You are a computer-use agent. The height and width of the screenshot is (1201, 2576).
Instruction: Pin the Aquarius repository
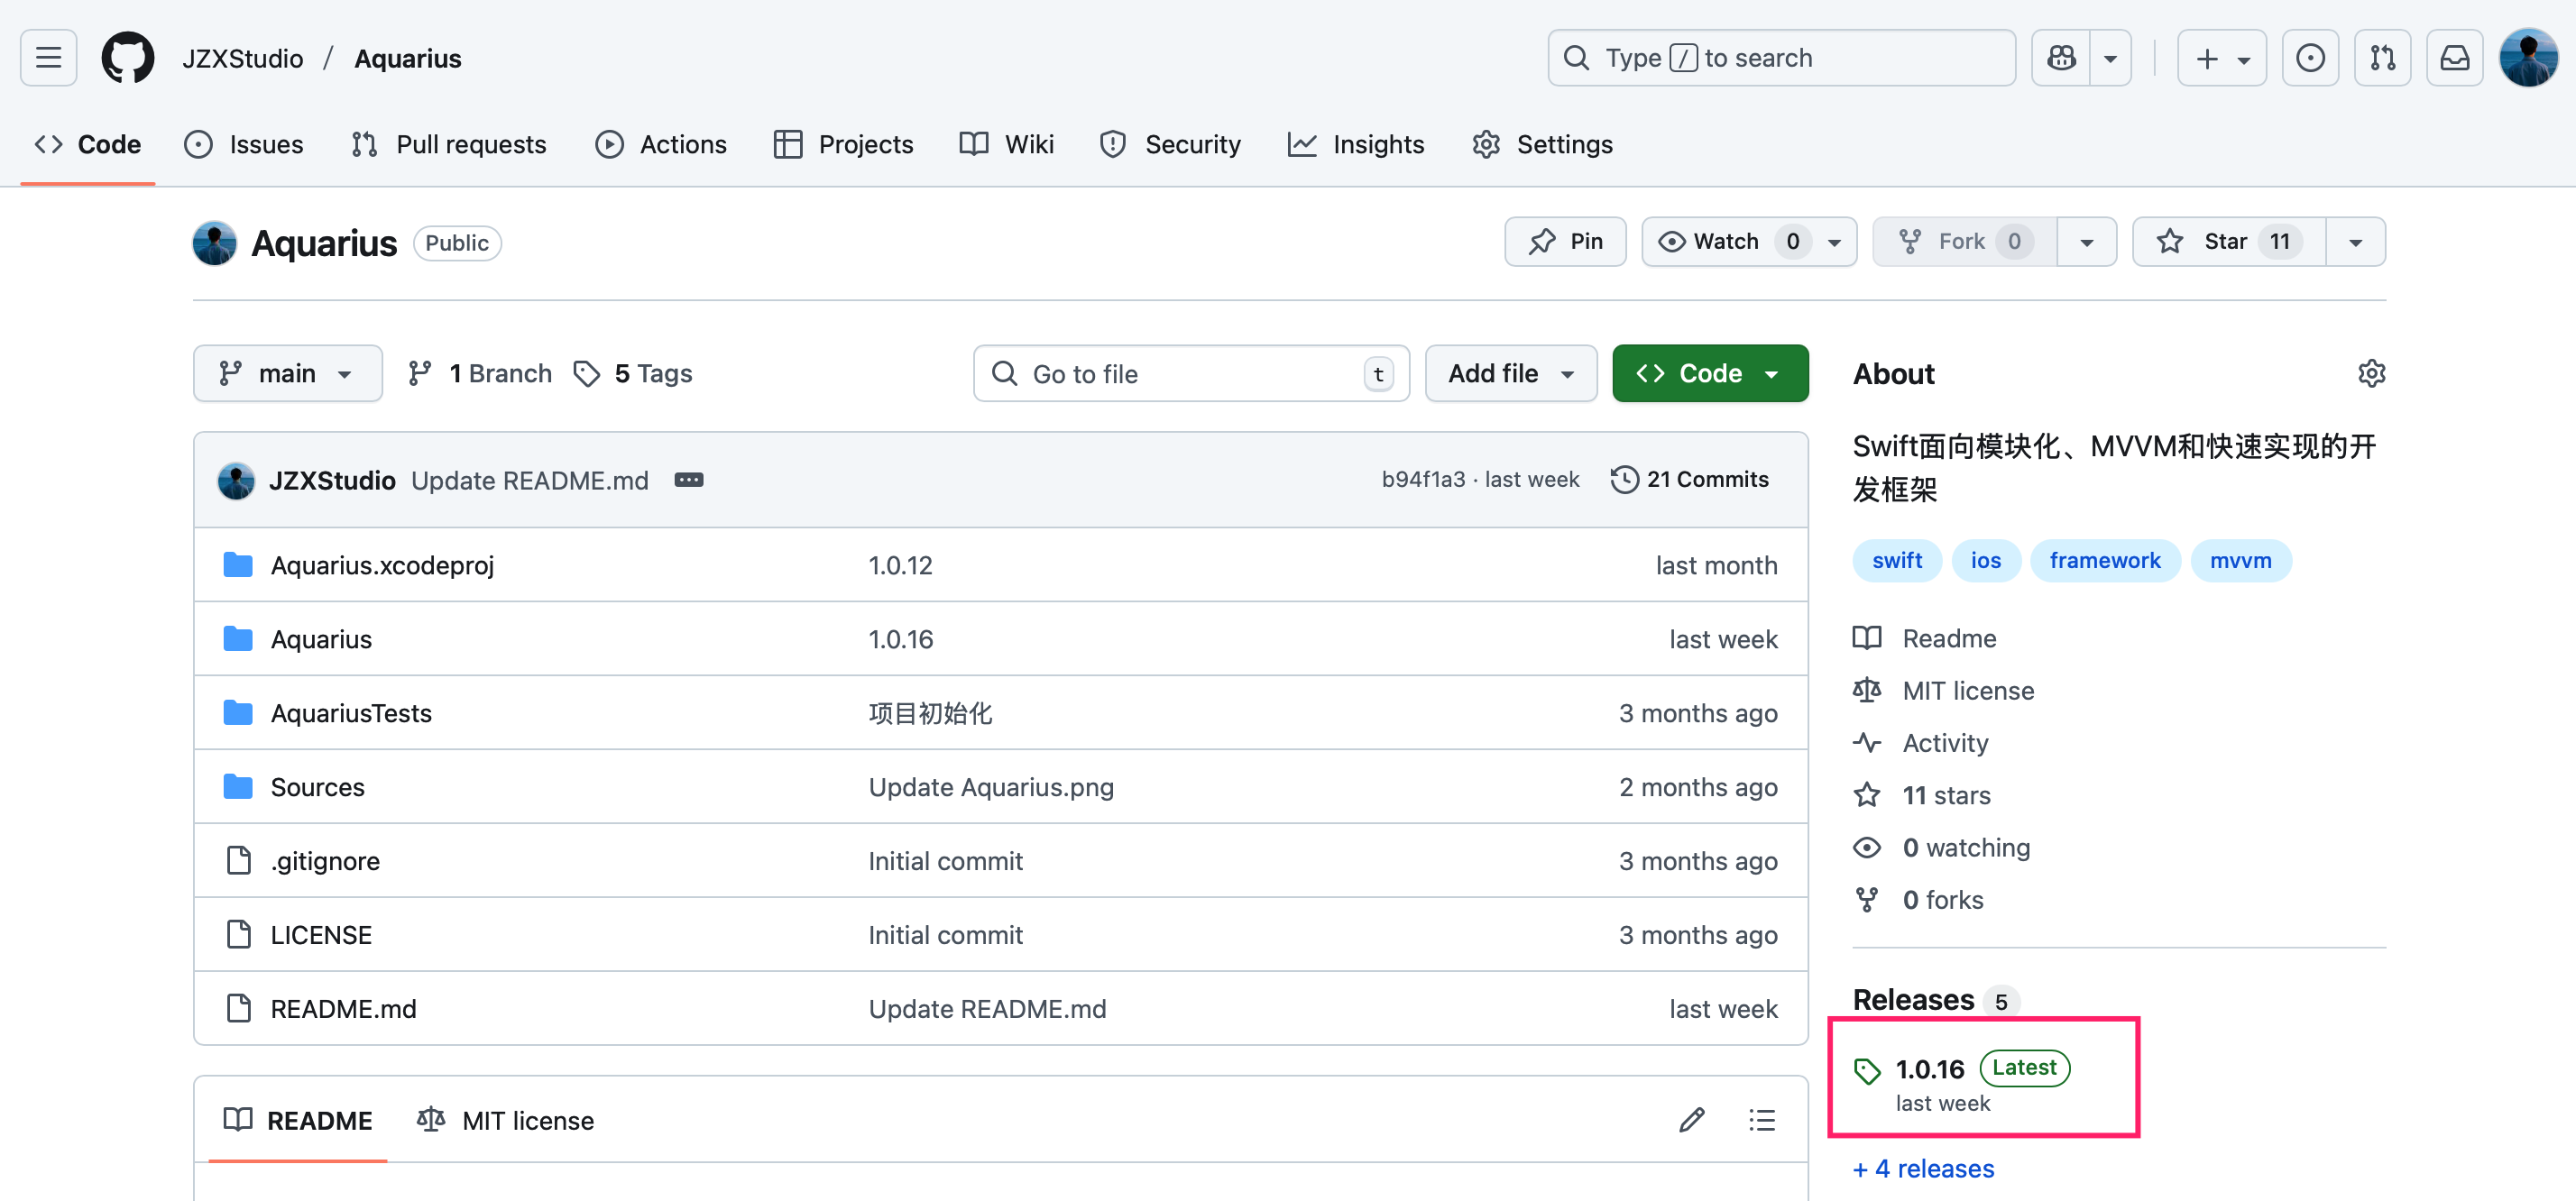pos(1565,242)
